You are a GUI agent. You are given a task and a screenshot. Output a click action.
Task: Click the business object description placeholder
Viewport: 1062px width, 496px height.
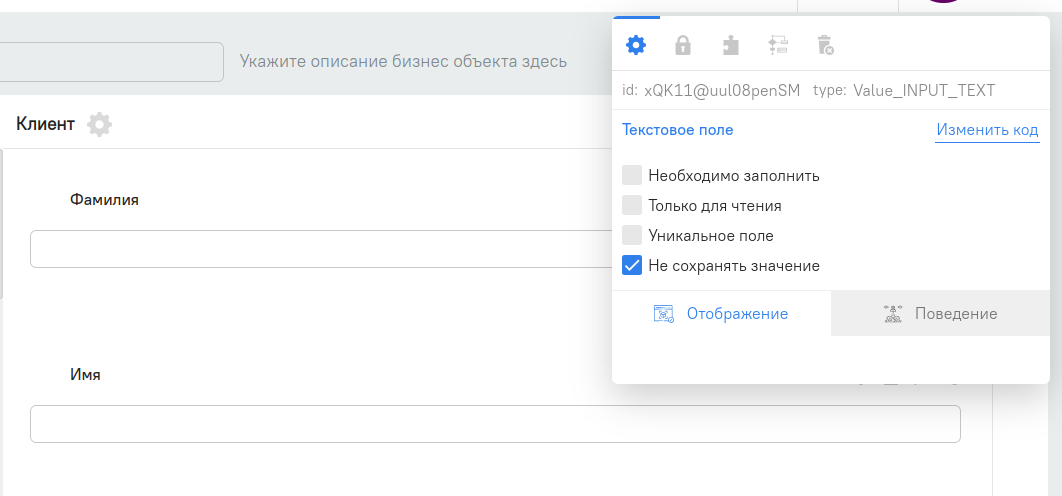(x=403, y=62)
